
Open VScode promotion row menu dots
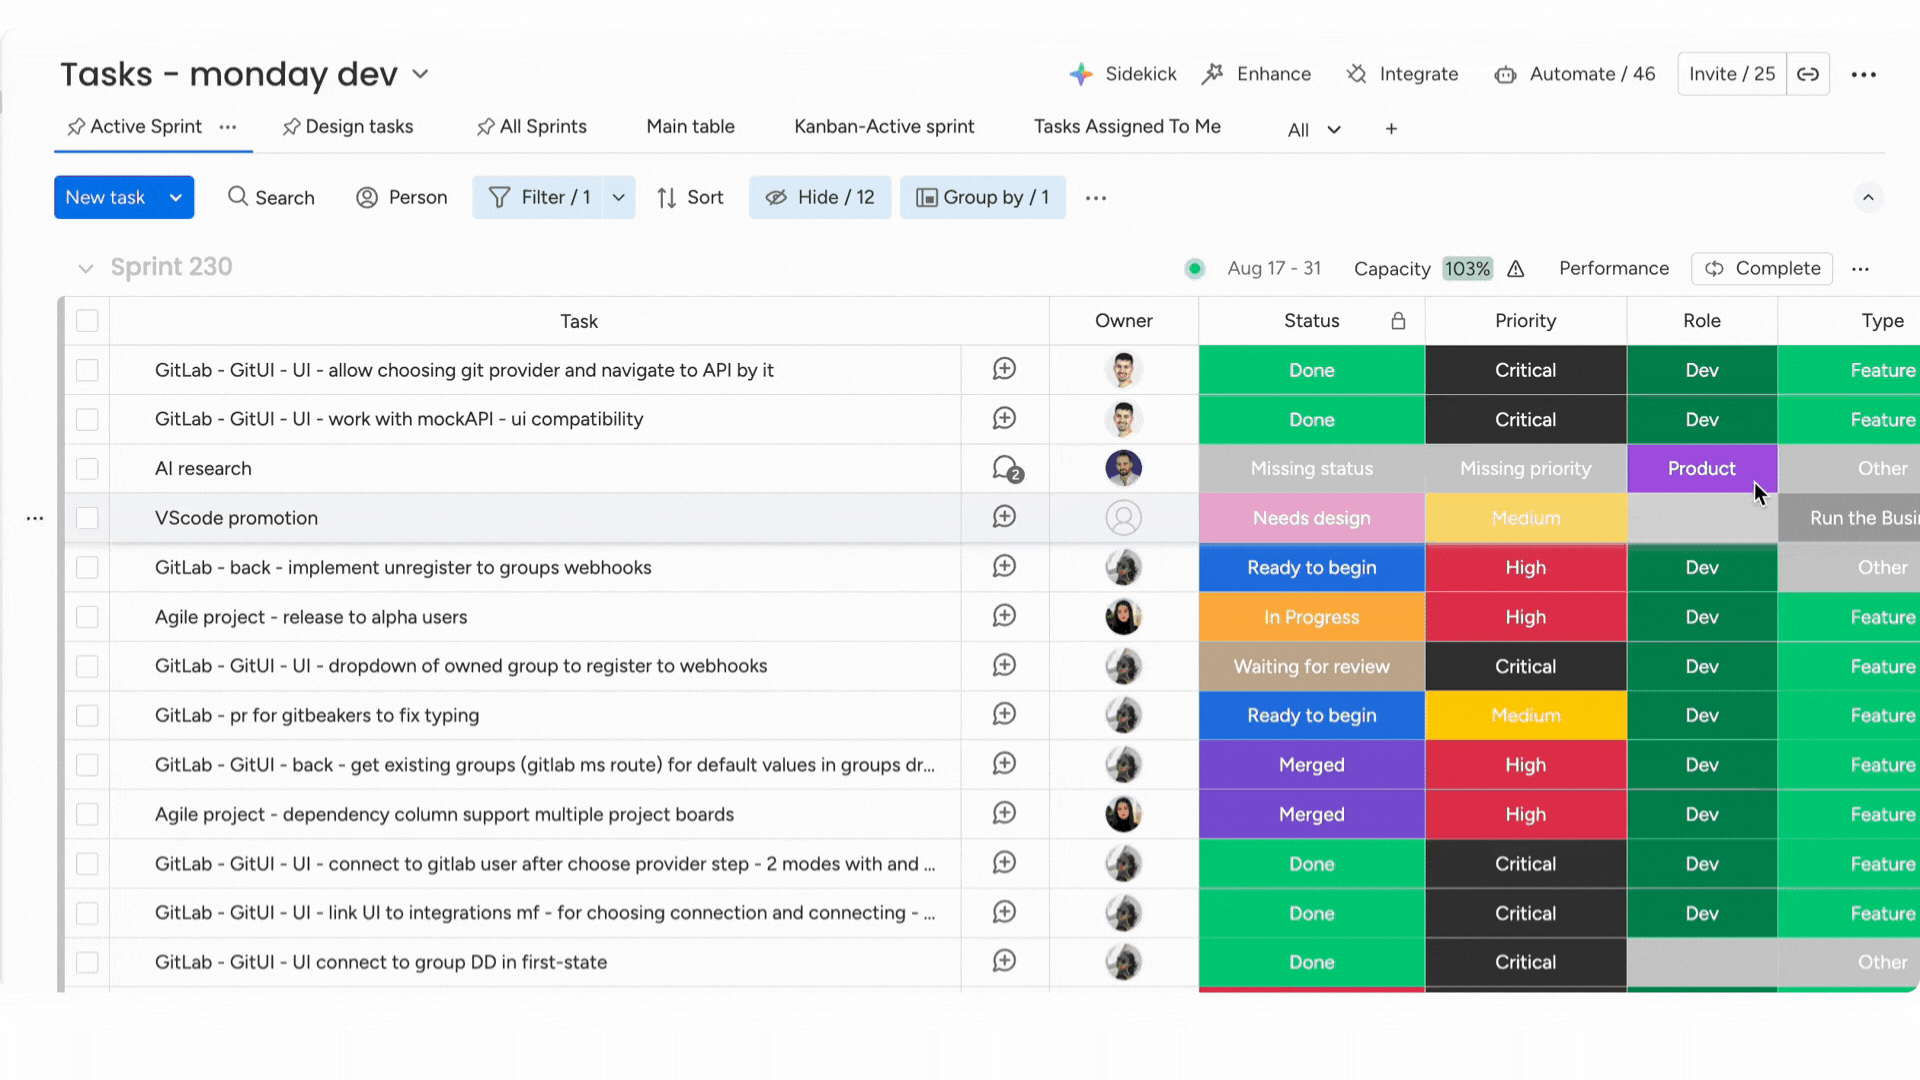pyautogui.click(x=35, y=518)
